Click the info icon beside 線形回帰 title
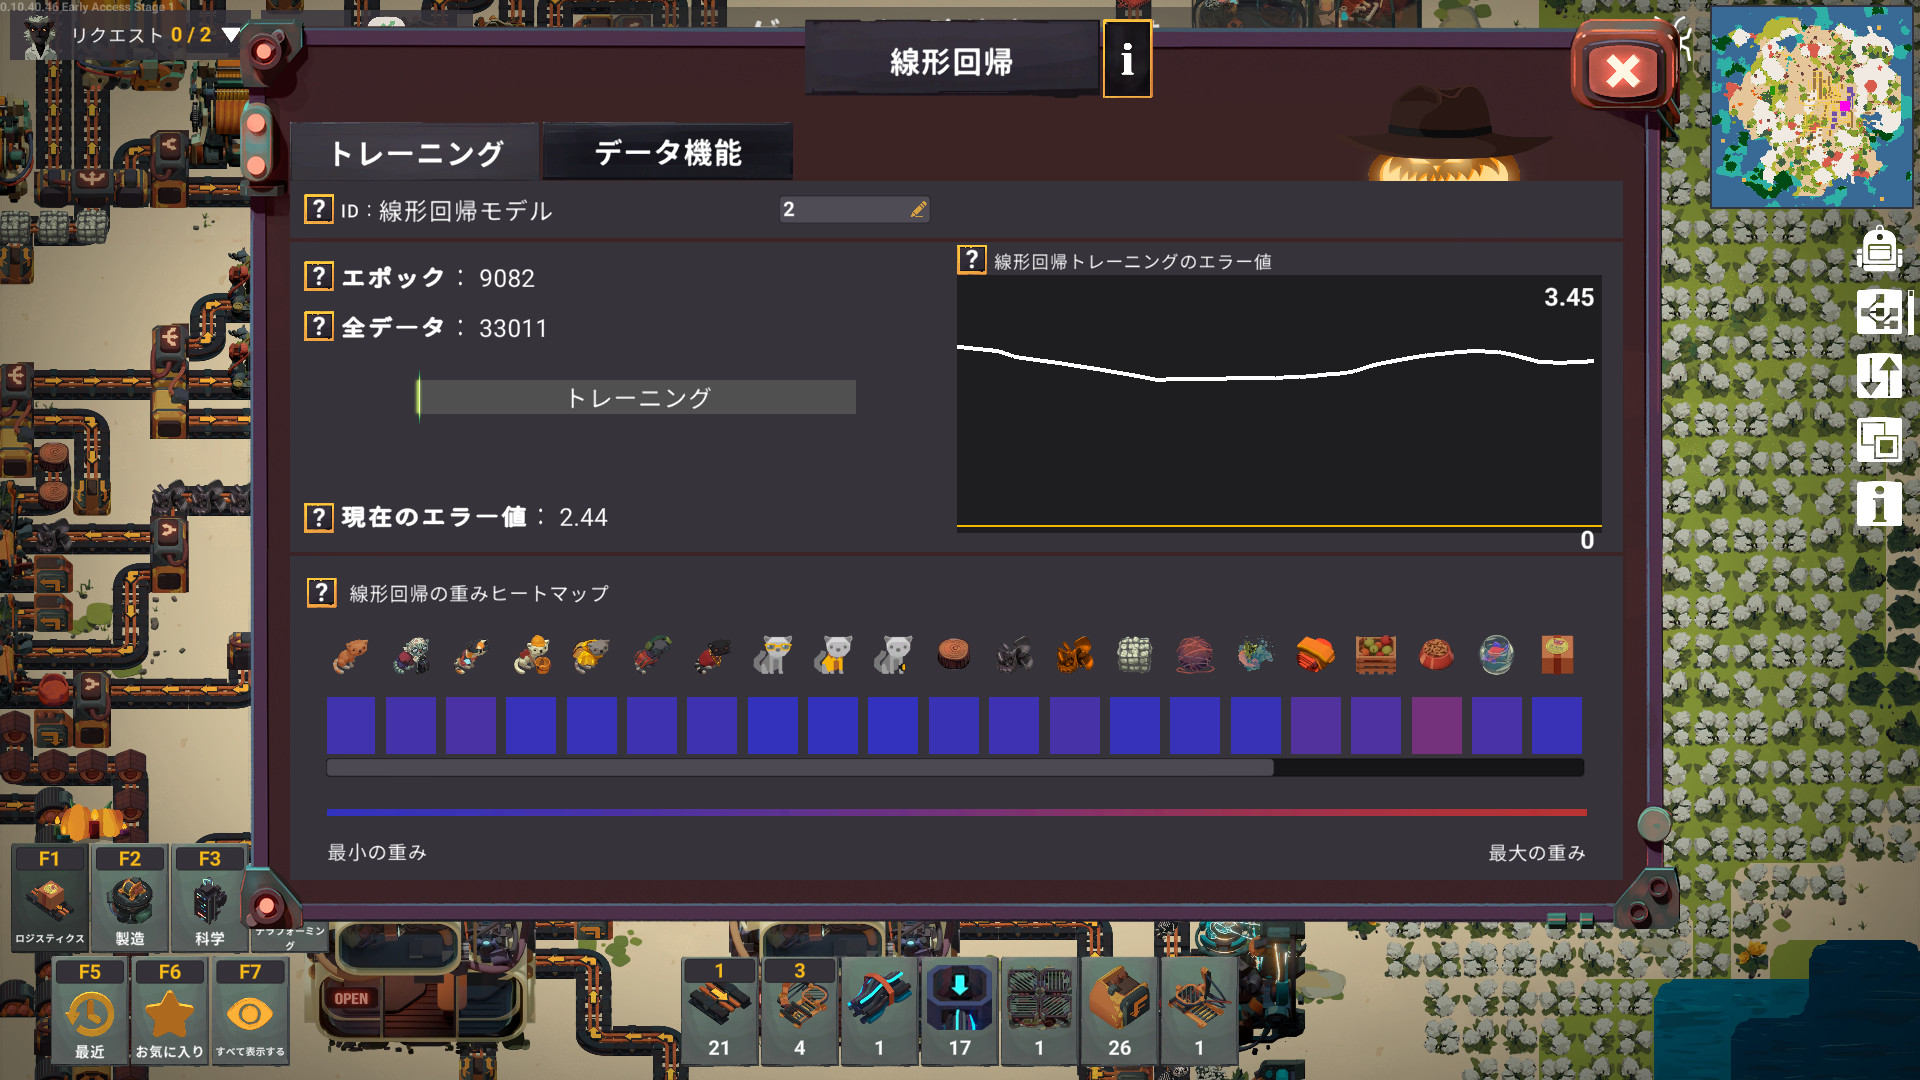 1127,60
